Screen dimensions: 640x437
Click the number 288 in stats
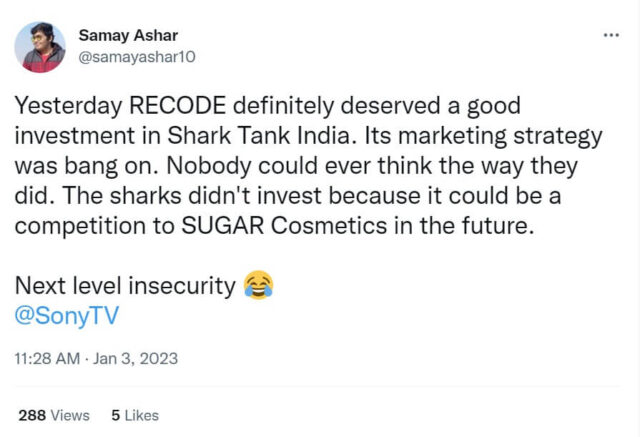click(32, 415)
